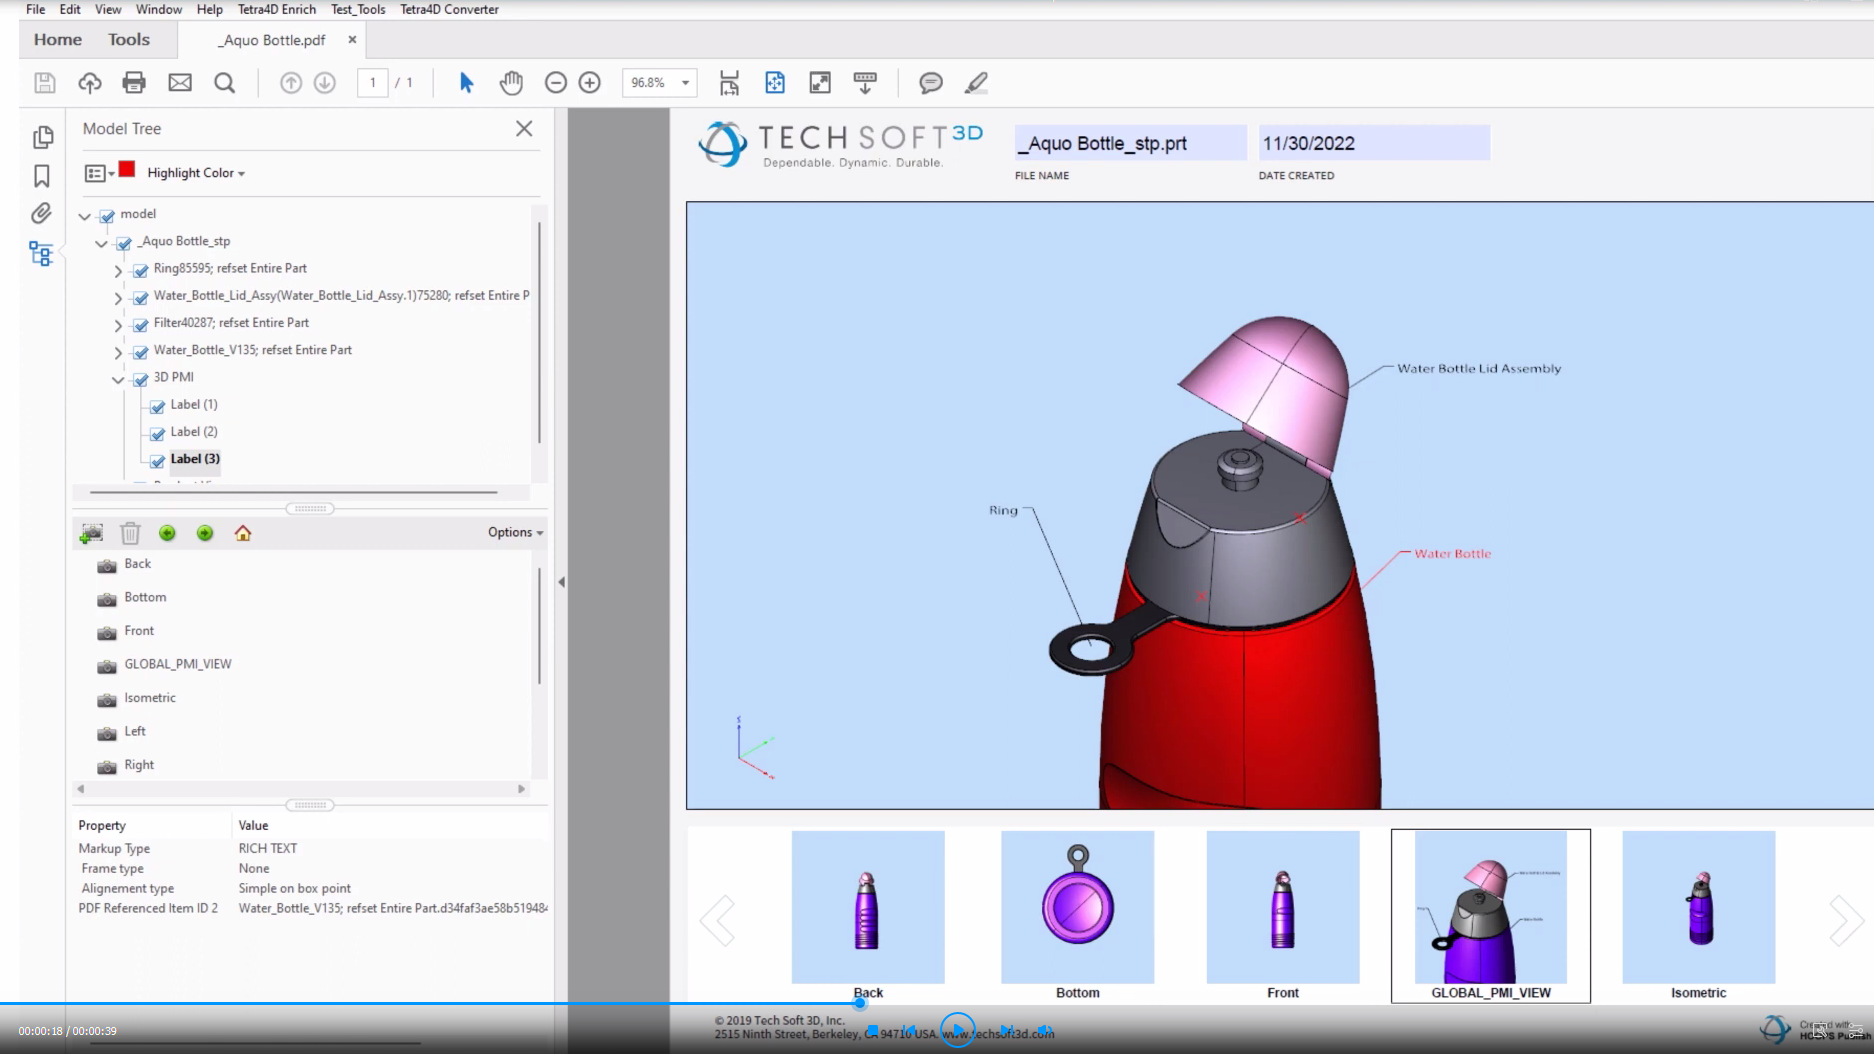This screenshot has height=1054, width=1874.
Task: Open Bookmarks sidebar icon
Action: [x=42, y=176]
